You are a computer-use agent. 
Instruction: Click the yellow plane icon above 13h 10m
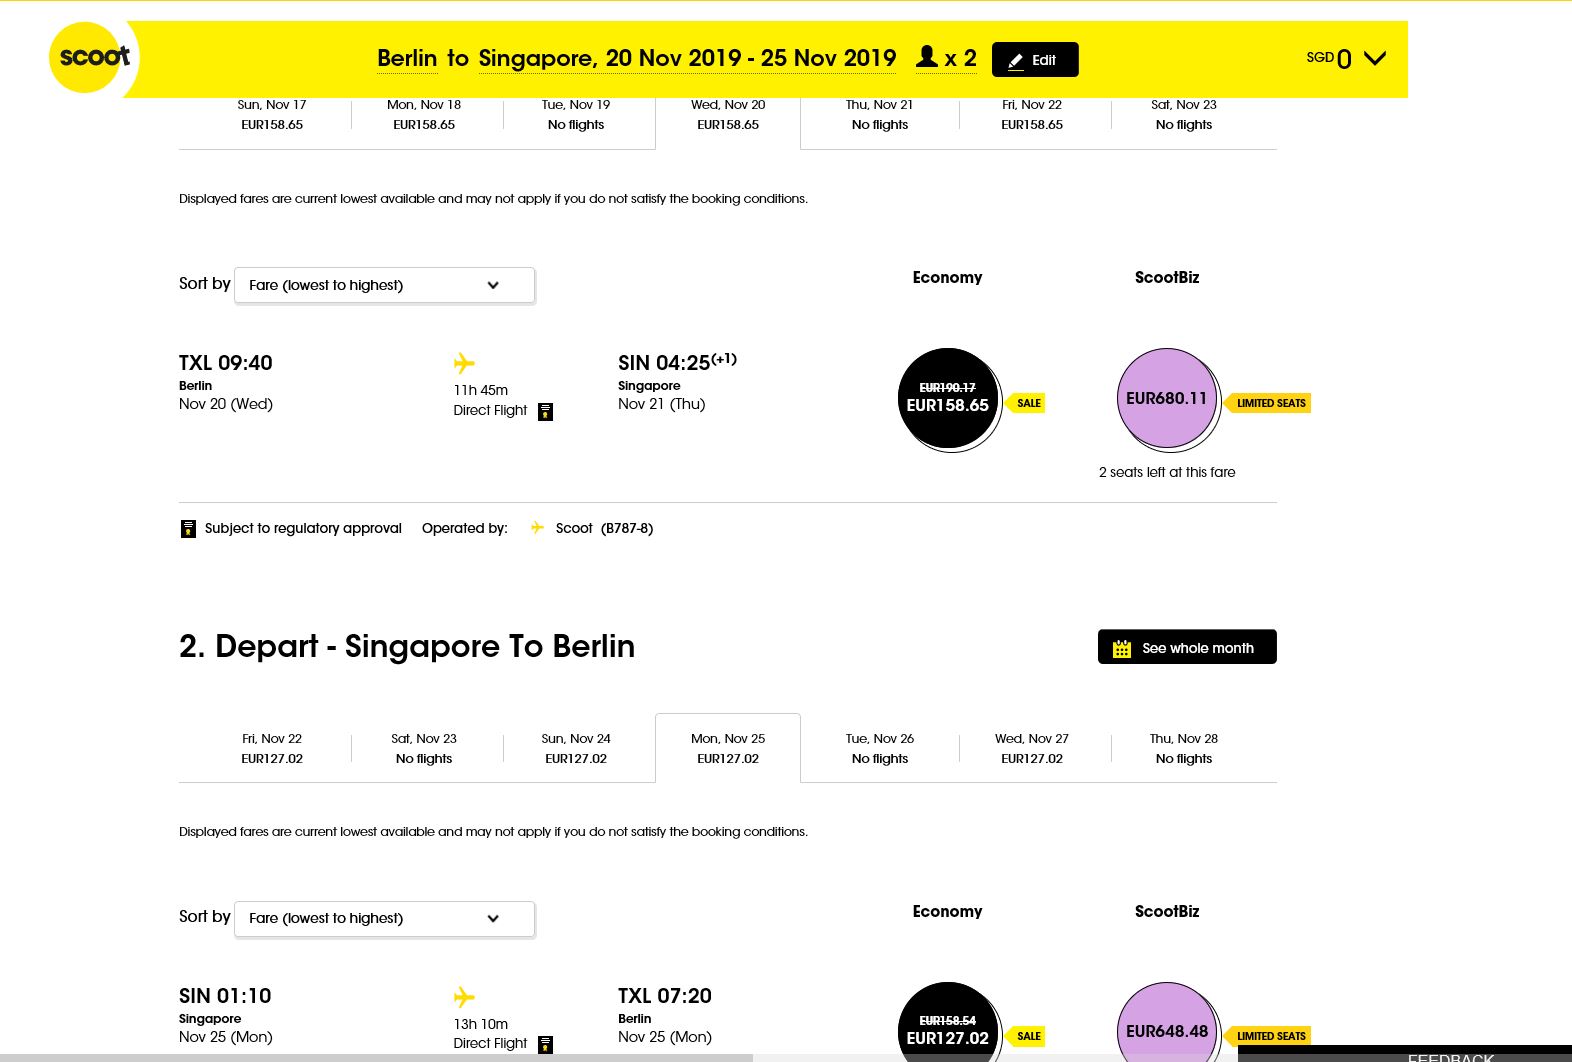(x=464, y=997)
